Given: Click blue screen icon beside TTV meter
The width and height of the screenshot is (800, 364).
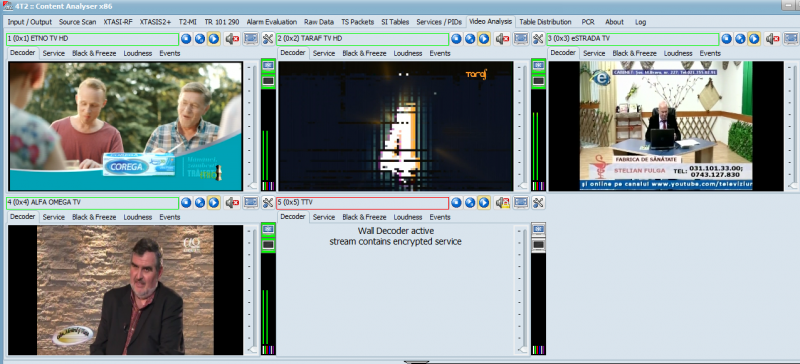Looking at the screenshot, I should tap(538, 229).
